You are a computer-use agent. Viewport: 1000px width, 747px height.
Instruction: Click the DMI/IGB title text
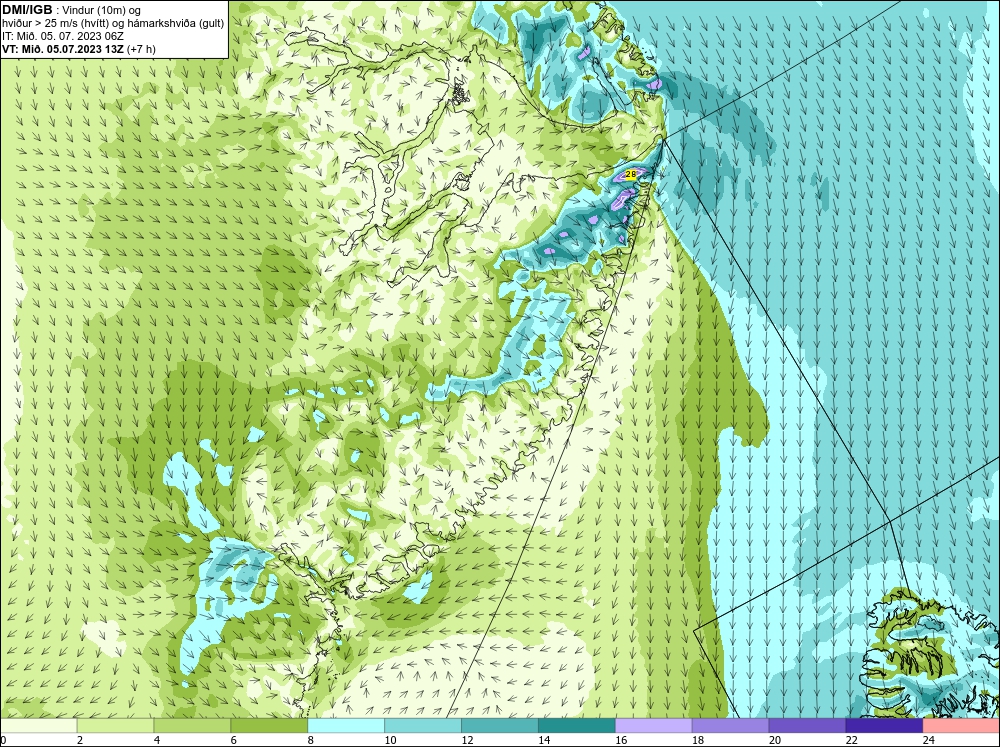27,10
